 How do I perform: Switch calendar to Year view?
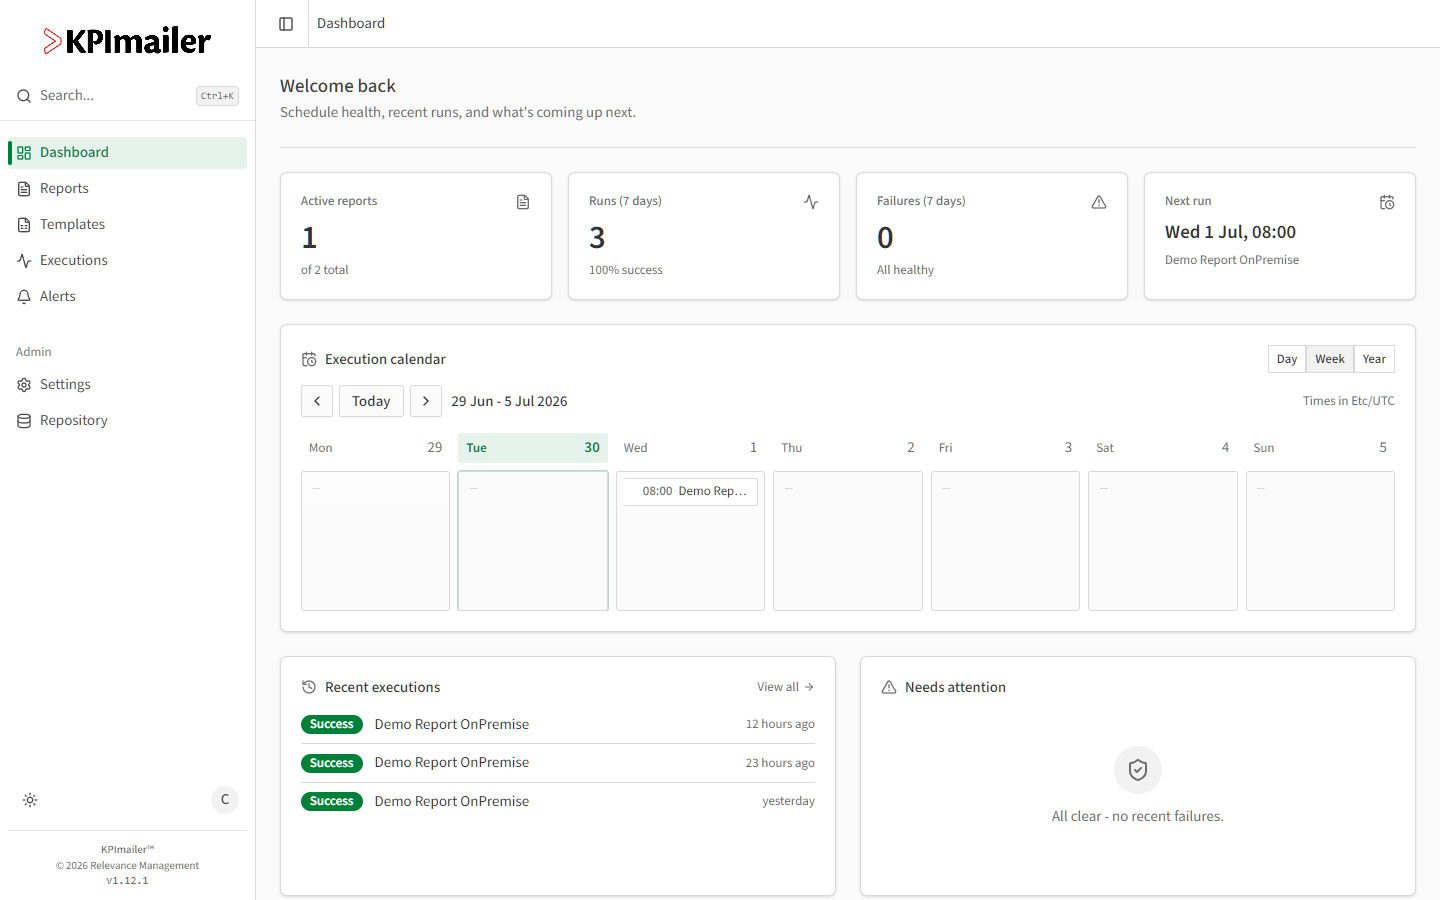1374,359
